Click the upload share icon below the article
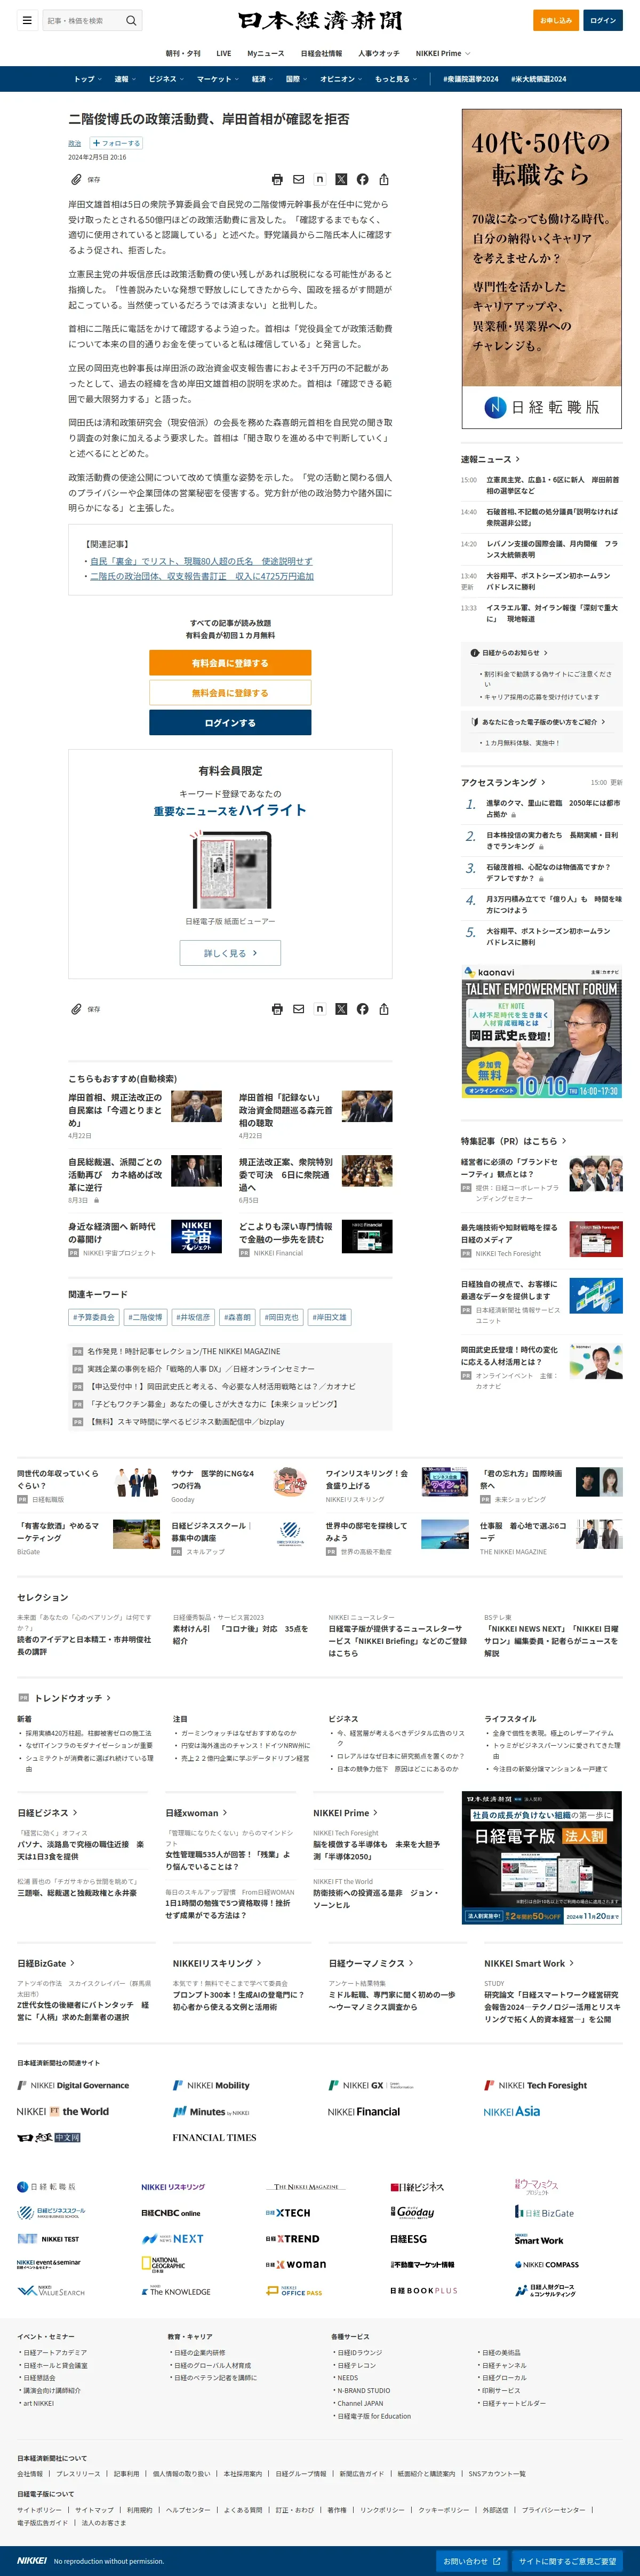Image resolution: width=640 pixels, height=2576 pixels. pos(384,1009)
